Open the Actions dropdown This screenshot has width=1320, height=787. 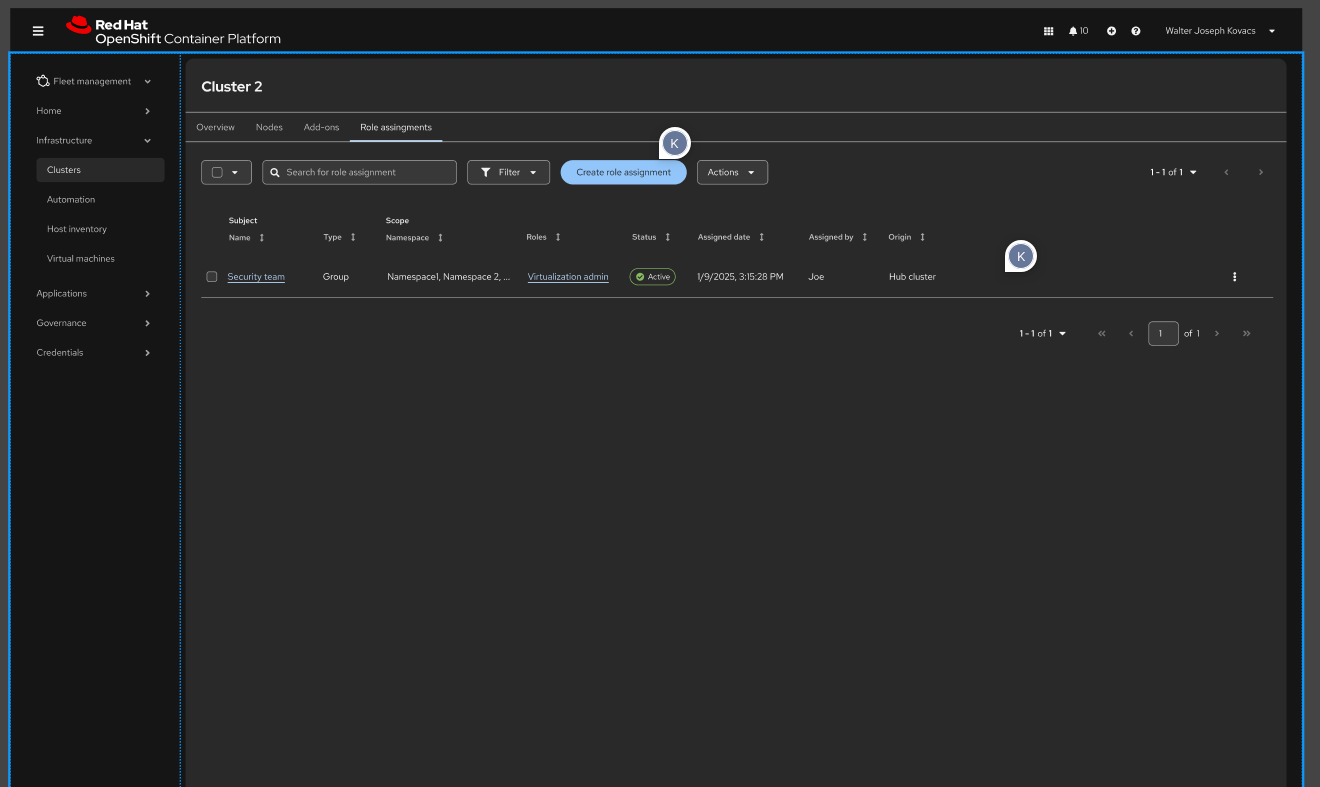pyautogui.click(x=732, y=173)
